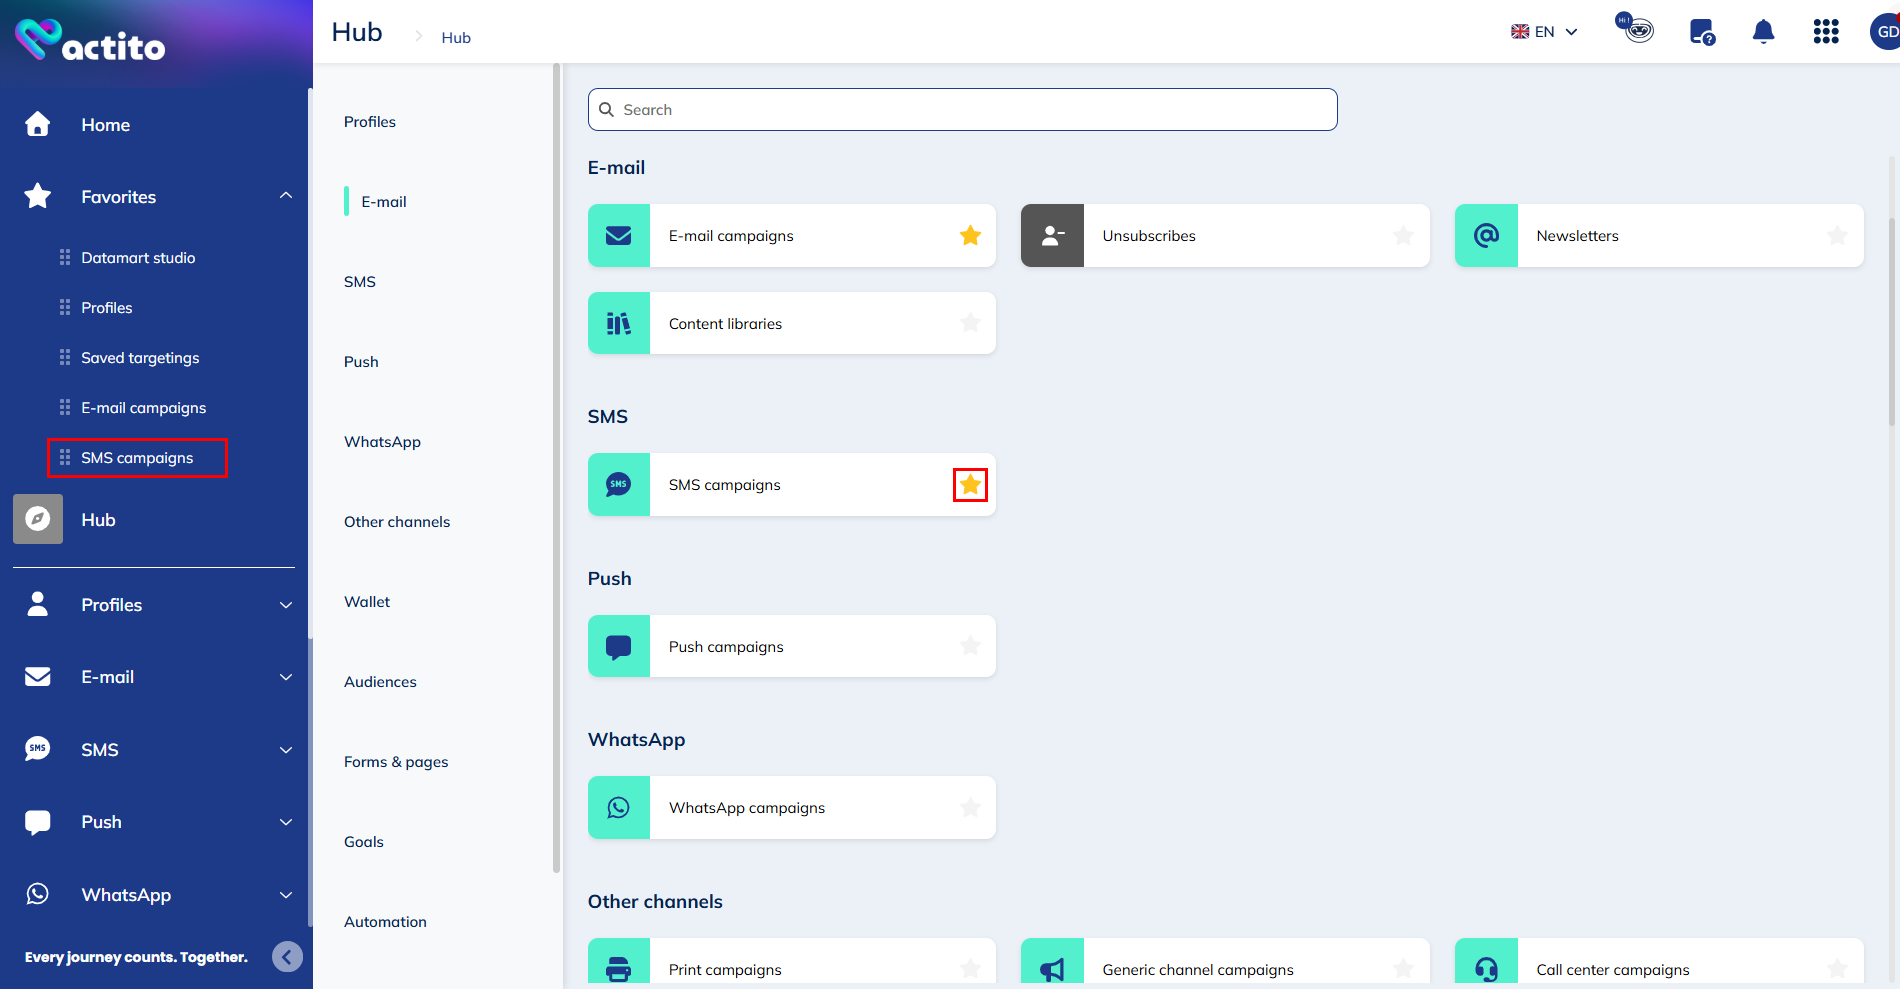This screenshot has width=1900, height=989.
Task: Open the EN language dropdown
Action: click(x=1544, y=31)
